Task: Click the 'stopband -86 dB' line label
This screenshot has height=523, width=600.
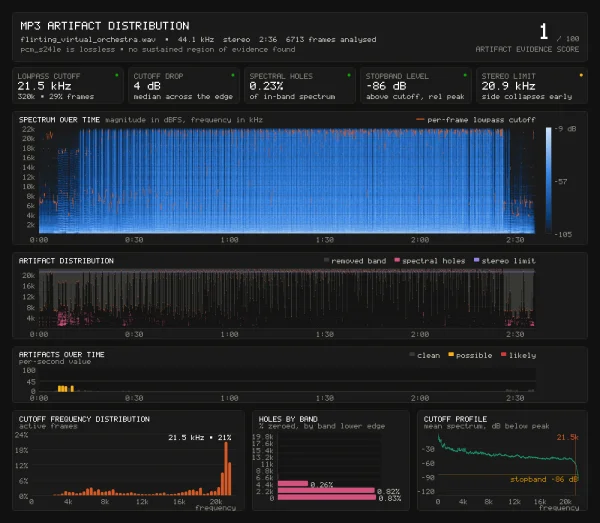Action: click(544, 479)
